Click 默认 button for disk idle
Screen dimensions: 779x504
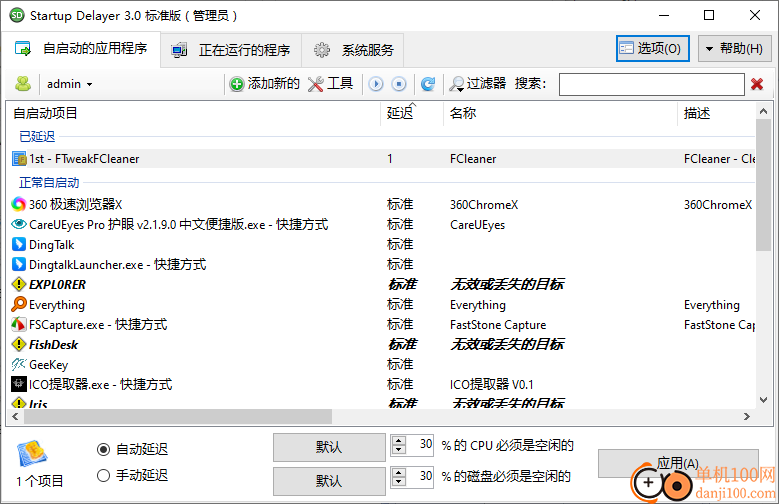pyautogui.click(x=329, y=481)
